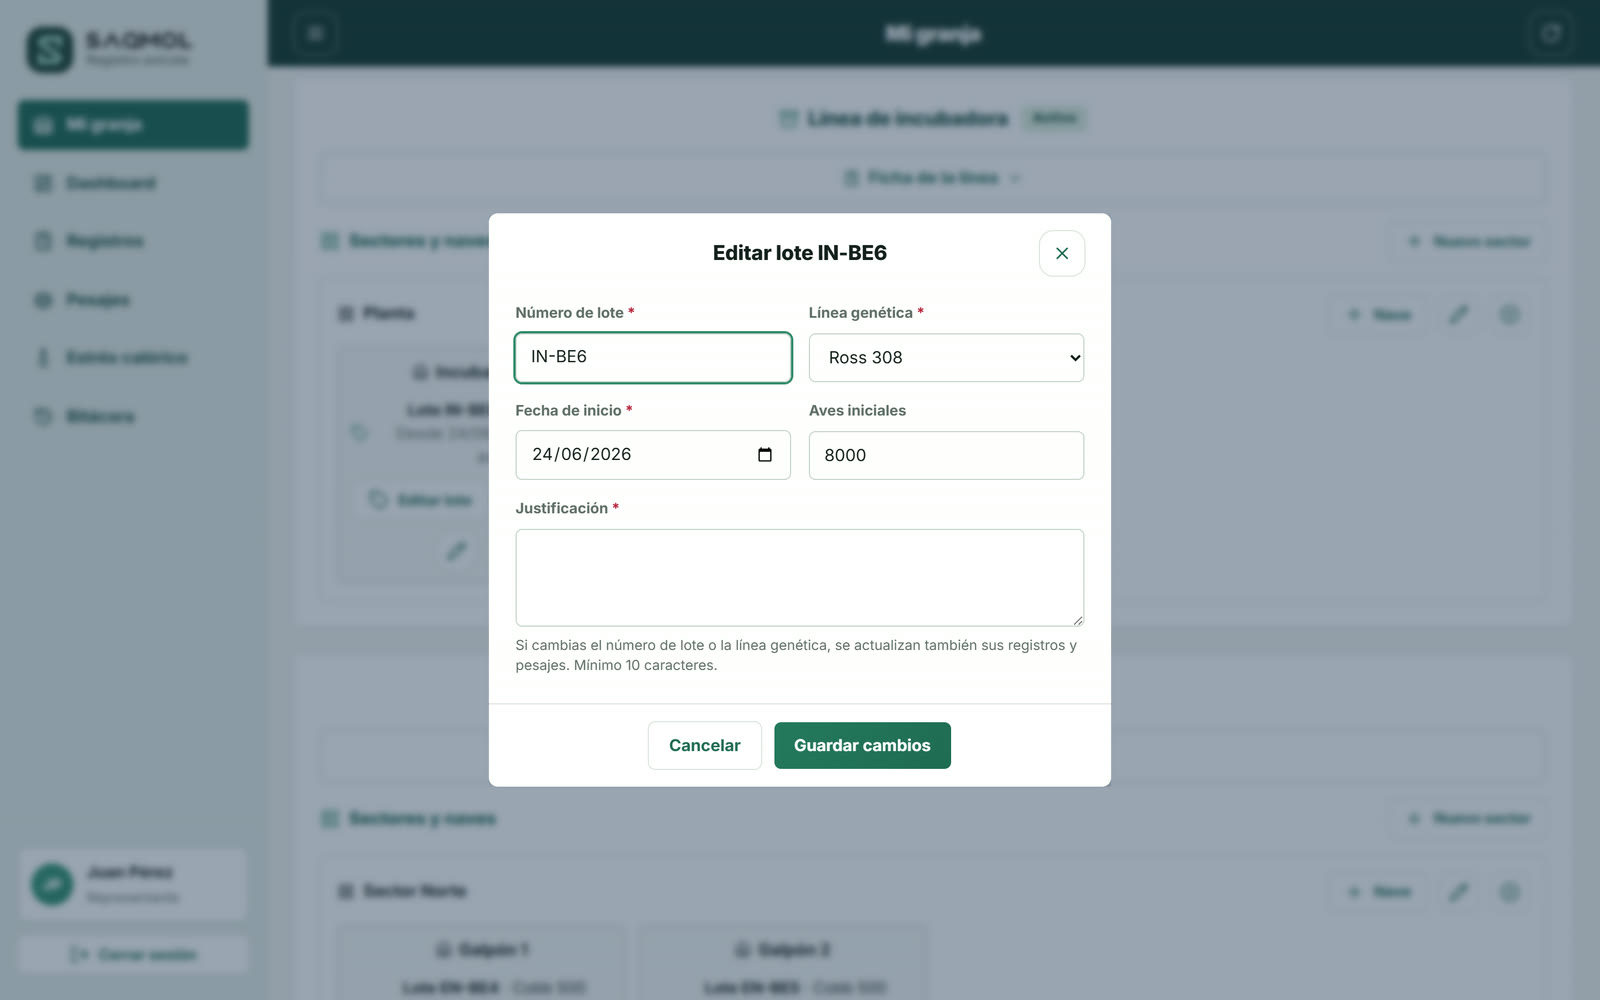Save with Guardar cambios button
The image size is (1600, 1000).
(862, 746)
